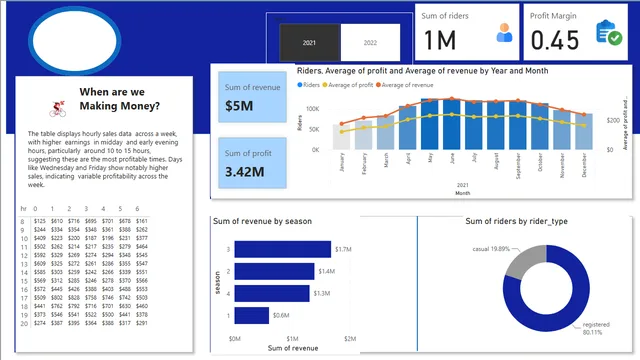640x360 pixels.
Task: Click the hr column header in table
Action: [x=23, y=209]
